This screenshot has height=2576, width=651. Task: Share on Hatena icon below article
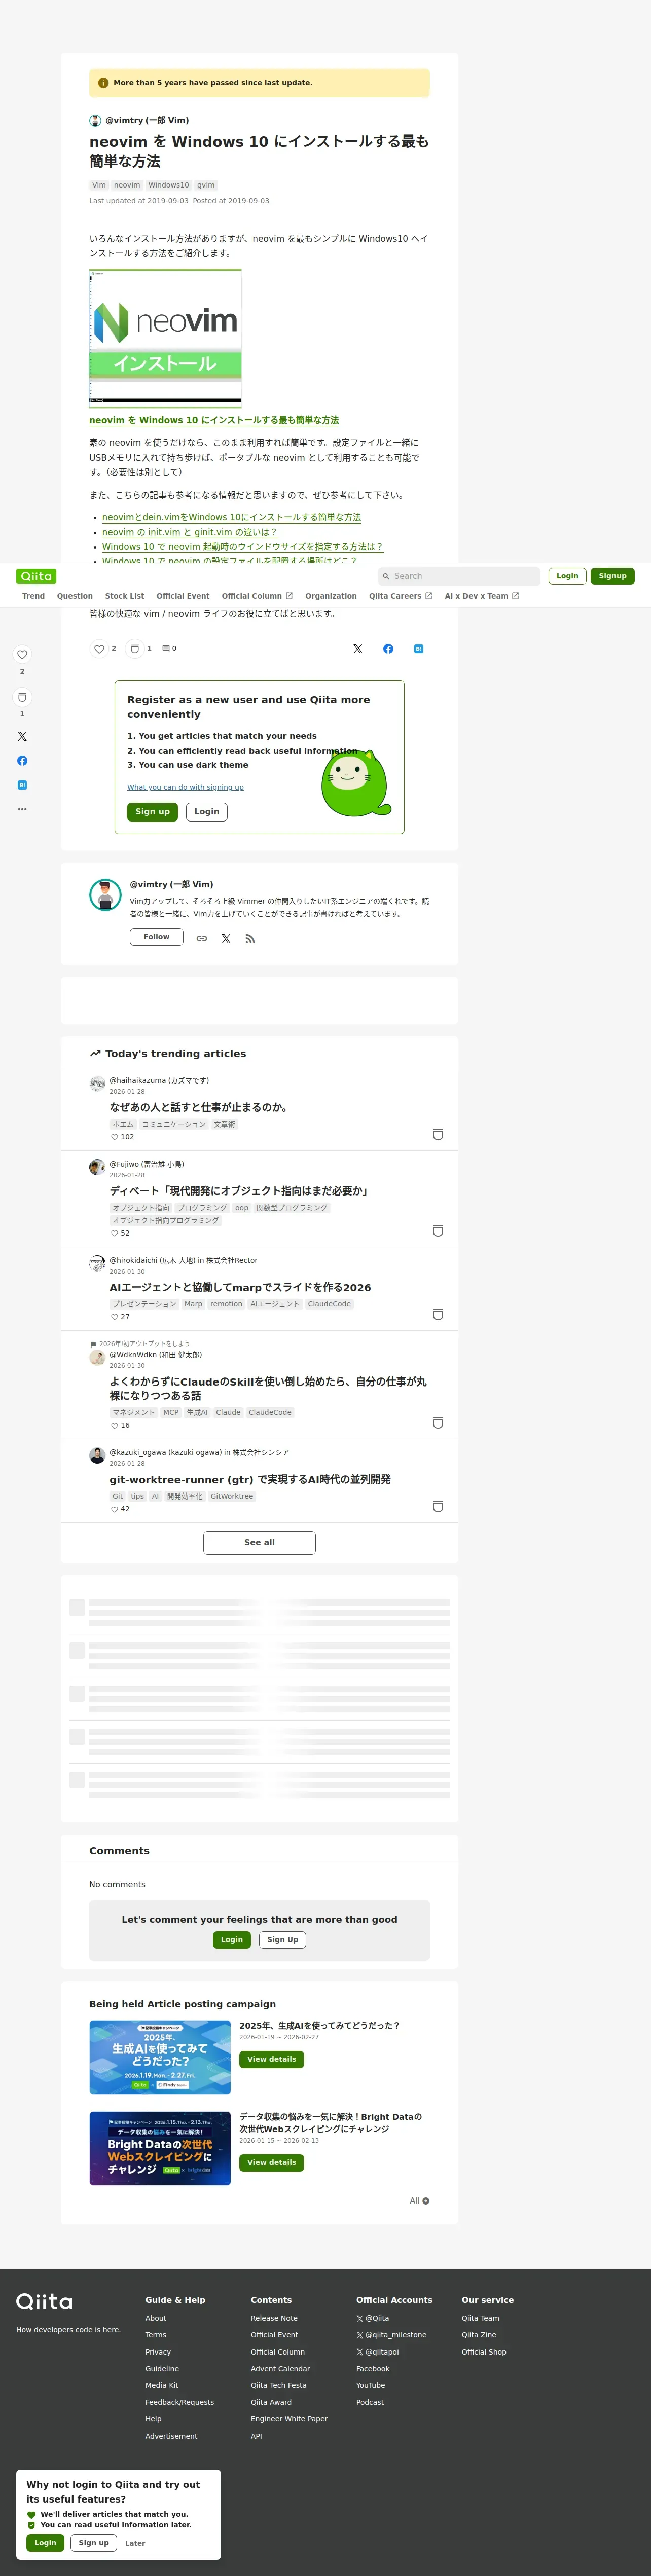pos(418,649)
